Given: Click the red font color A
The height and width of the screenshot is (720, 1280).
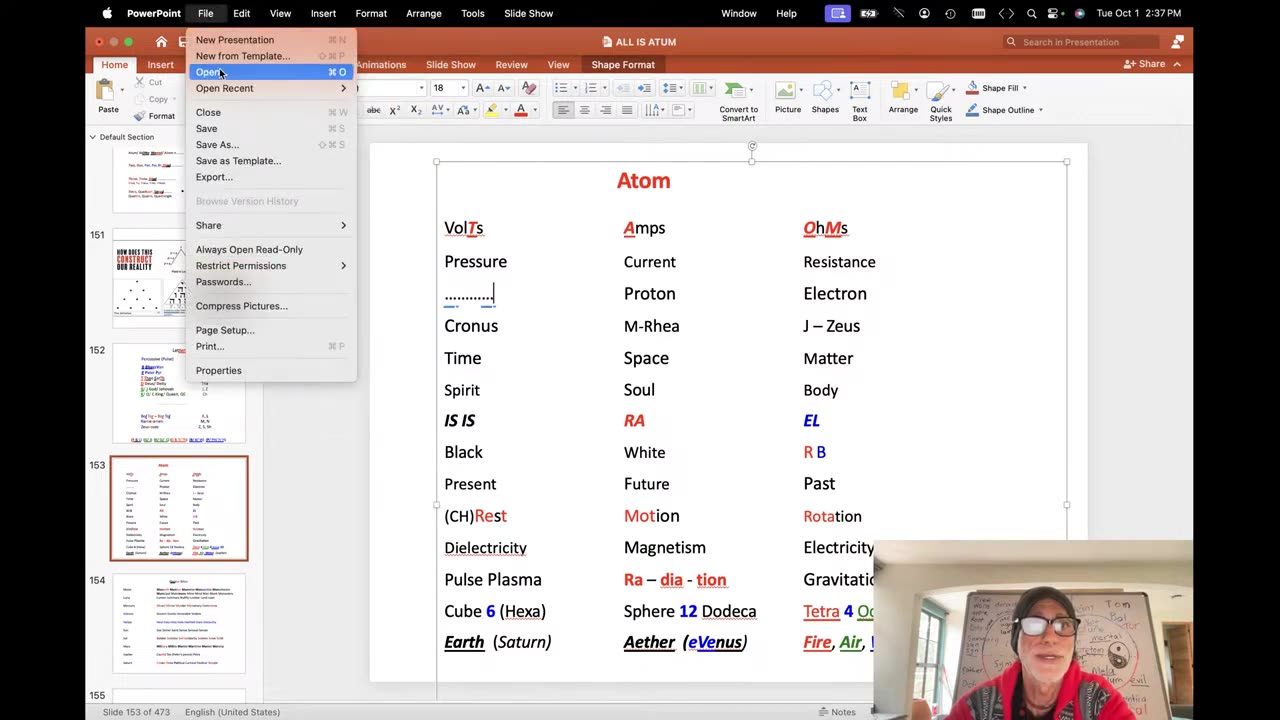Looking at the screenshot, I should click(520, 110).
